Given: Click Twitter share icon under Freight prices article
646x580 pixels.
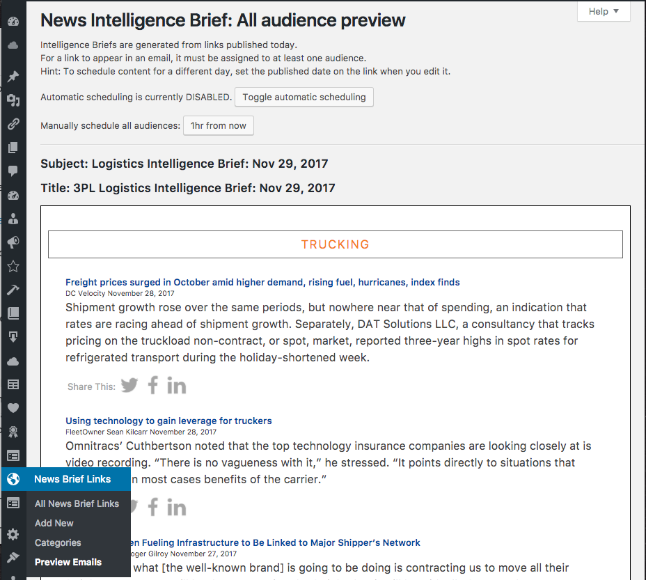Looking at the screenshot, I should point(130,386).
